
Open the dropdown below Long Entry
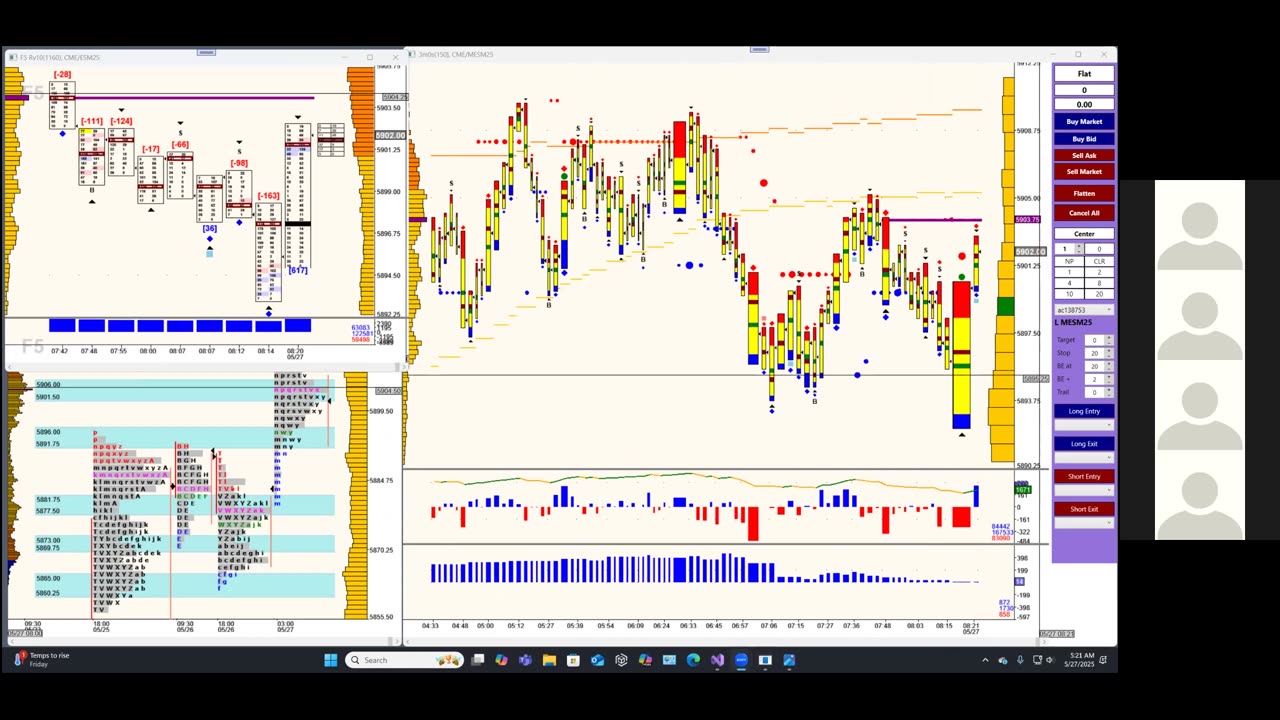click(1084, 425)
